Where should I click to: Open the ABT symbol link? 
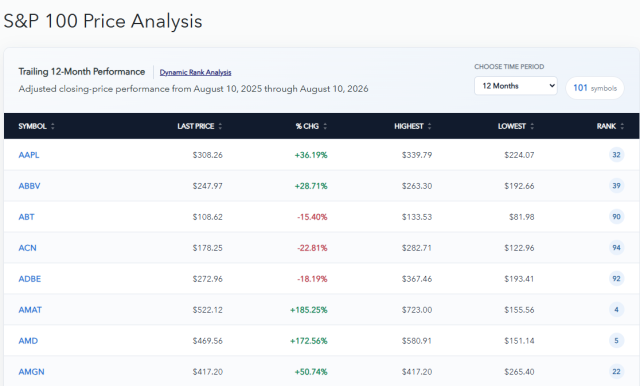27,217
